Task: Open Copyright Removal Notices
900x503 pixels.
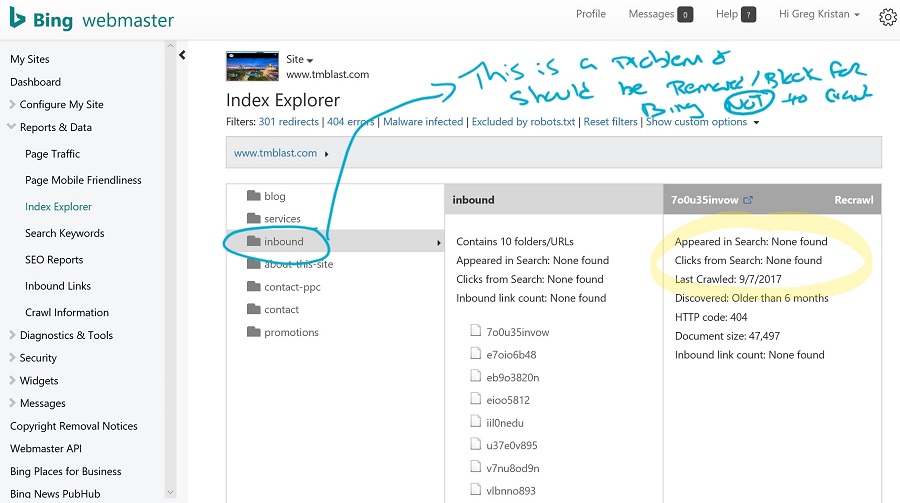Action: 73,426
